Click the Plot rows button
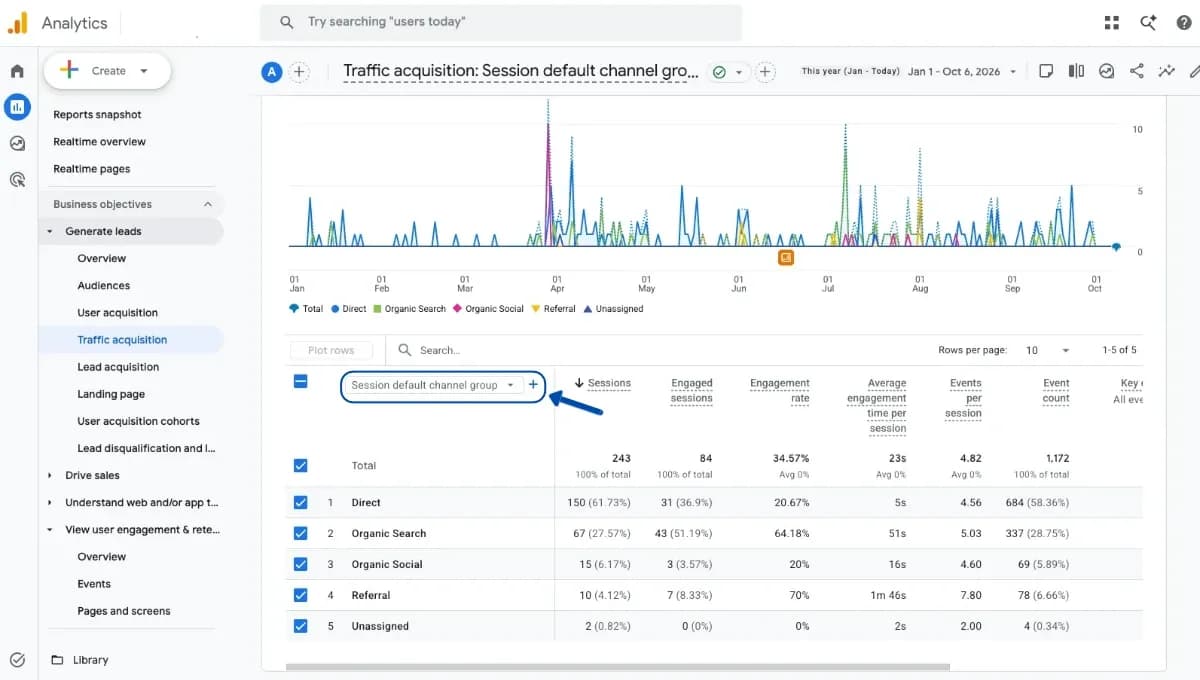The image size is (1200, 680). click(x=331, y=350)
